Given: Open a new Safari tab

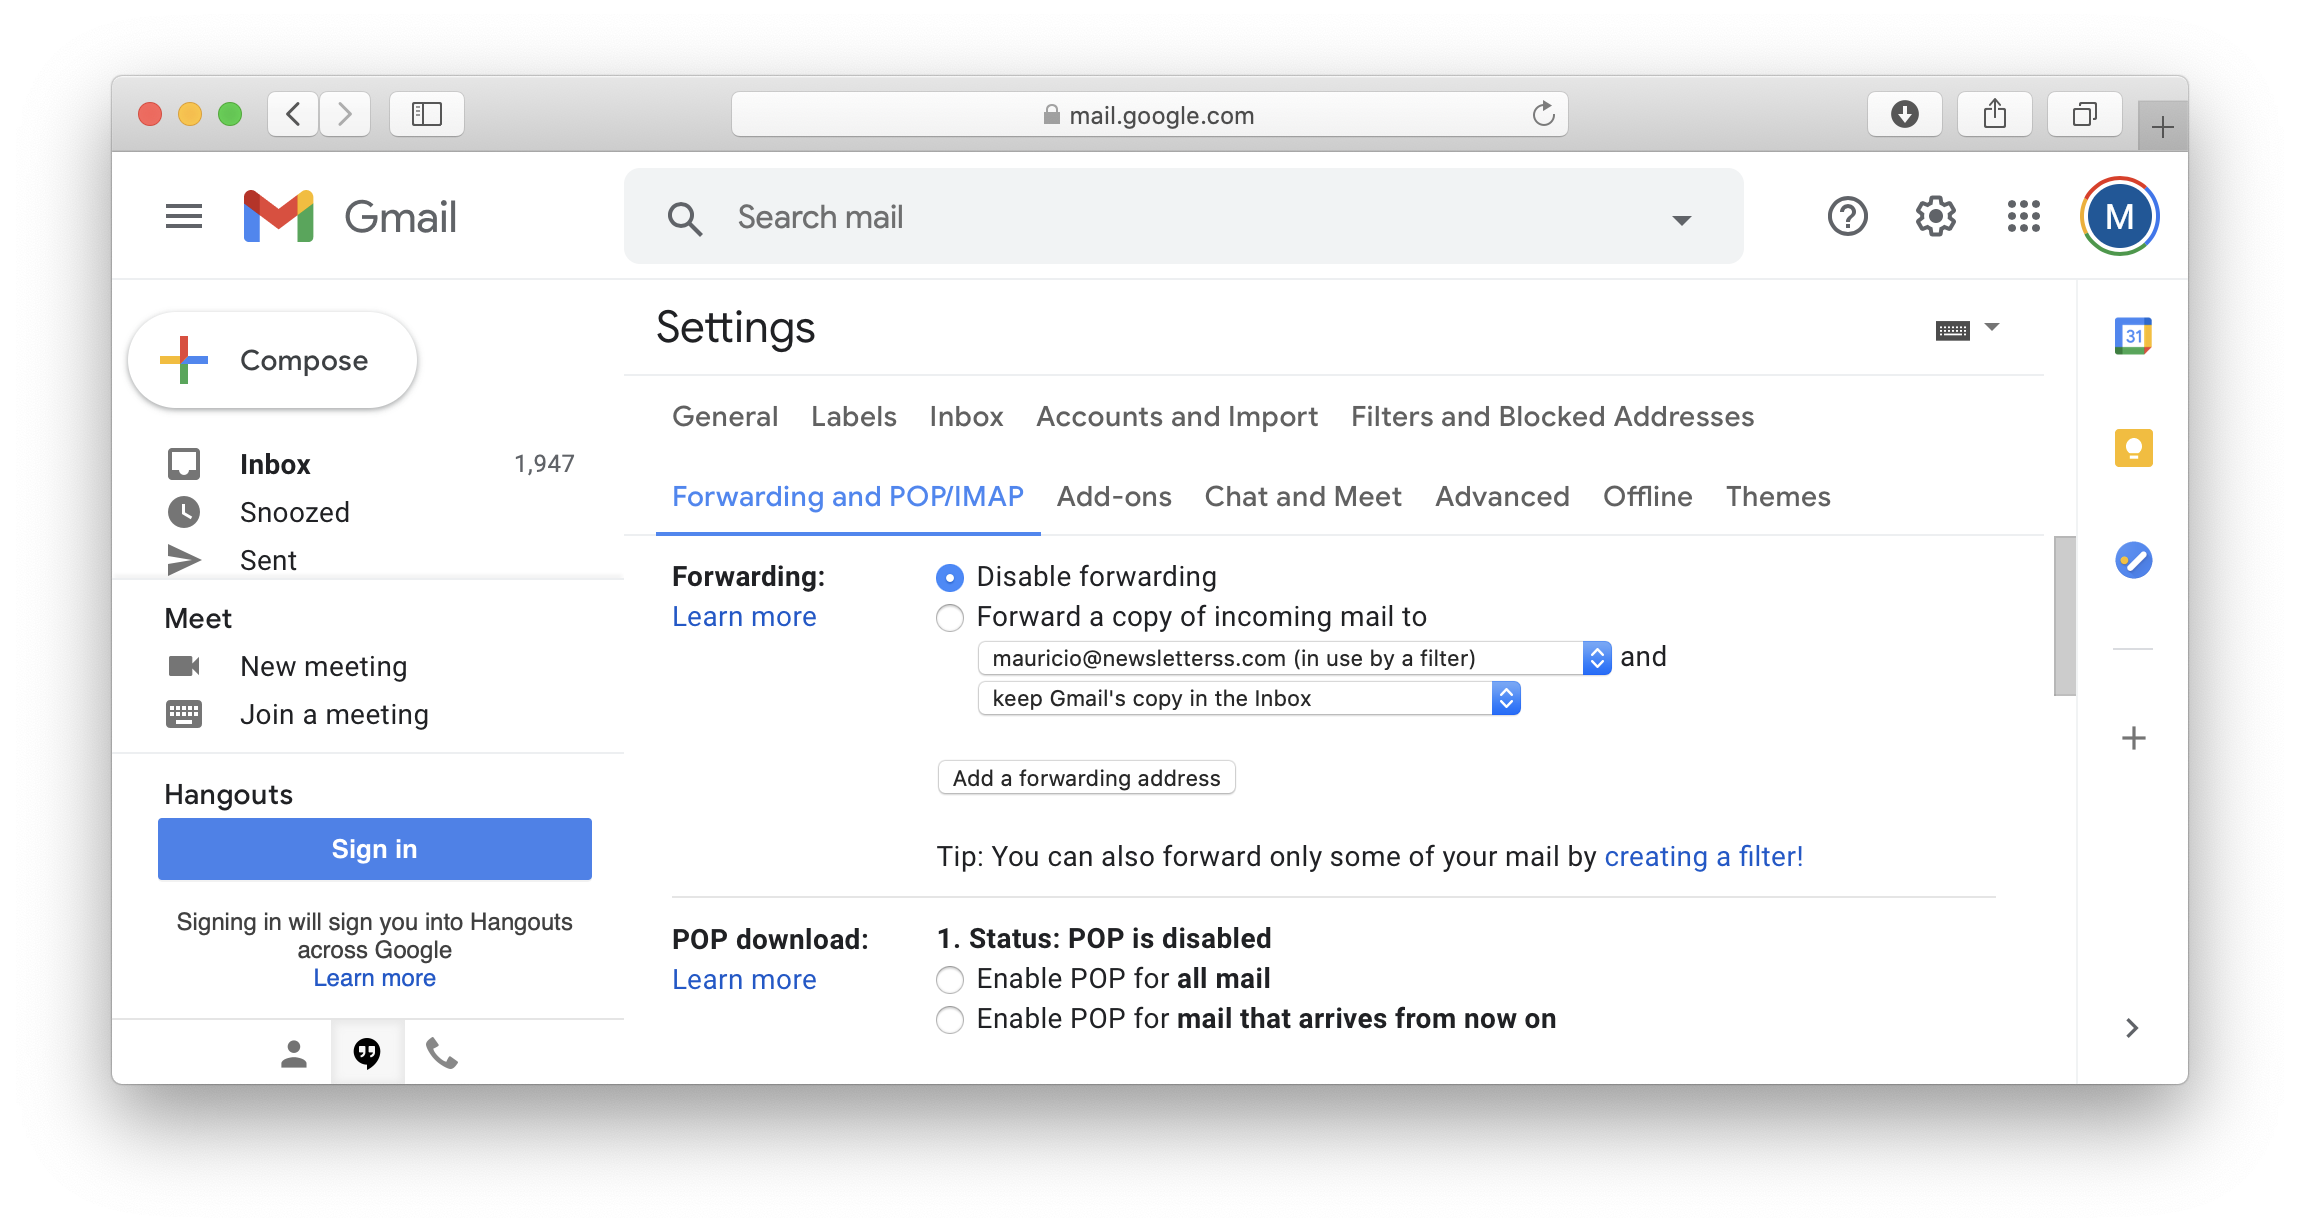Looking at the screenshot, I should (2162, 127).
